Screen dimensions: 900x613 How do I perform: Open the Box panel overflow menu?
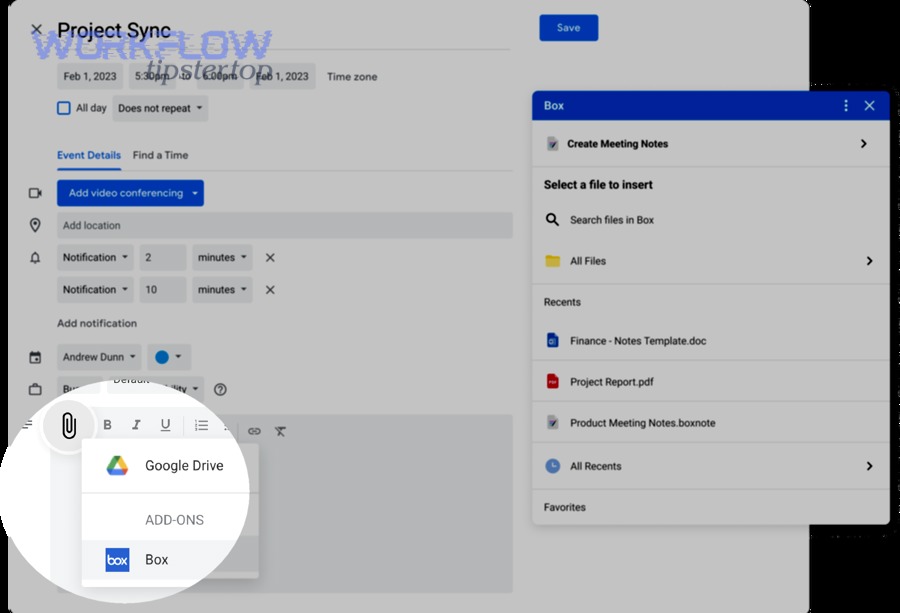[845, 105]
